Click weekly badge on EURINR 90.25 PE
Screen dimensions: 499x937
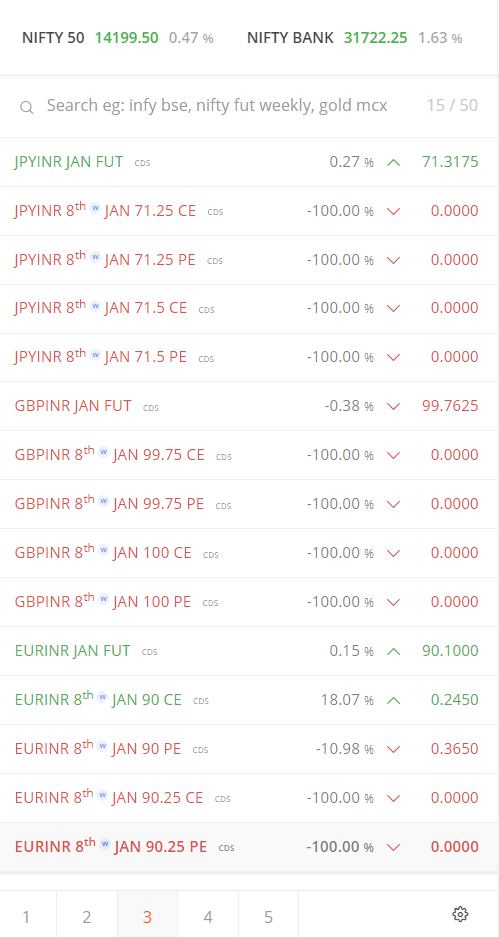tap(105, 844)
